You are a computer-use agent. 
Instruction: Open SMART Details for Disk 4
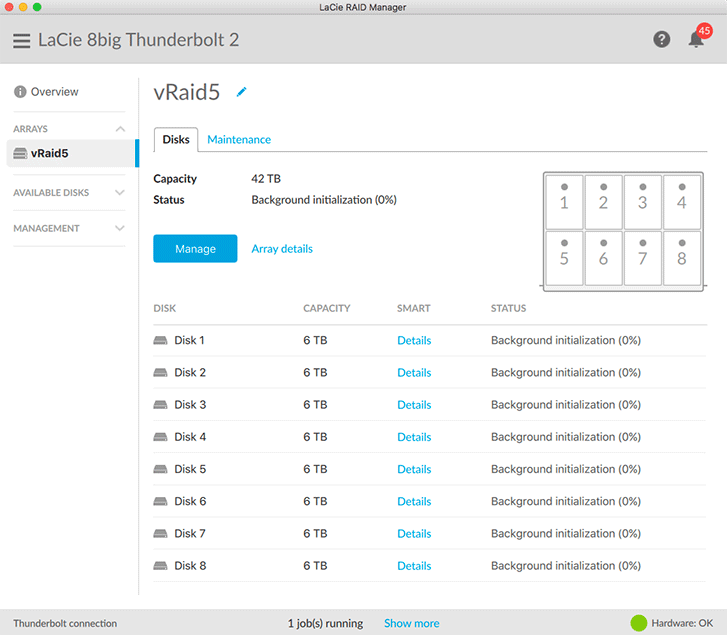[414, 437]
